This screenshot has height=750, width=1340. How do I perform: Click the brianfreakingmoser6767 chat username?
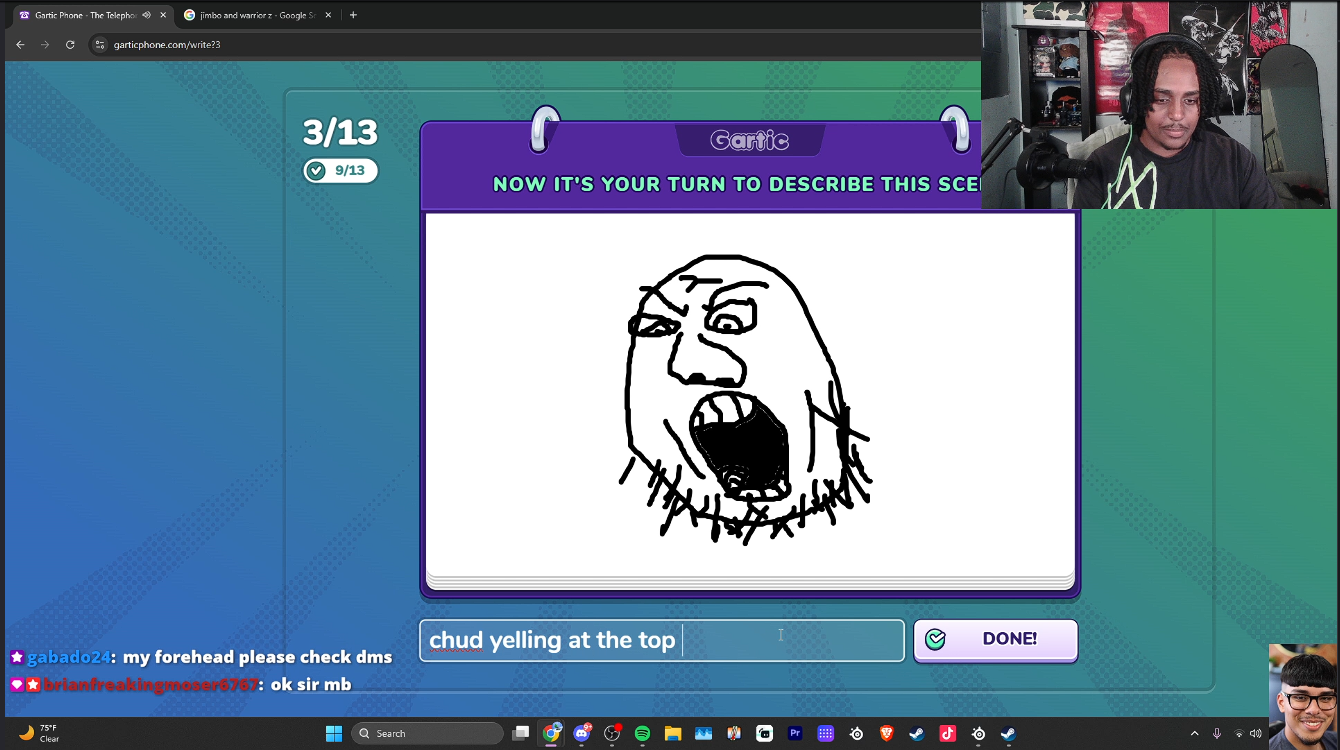tap(151, 685)
